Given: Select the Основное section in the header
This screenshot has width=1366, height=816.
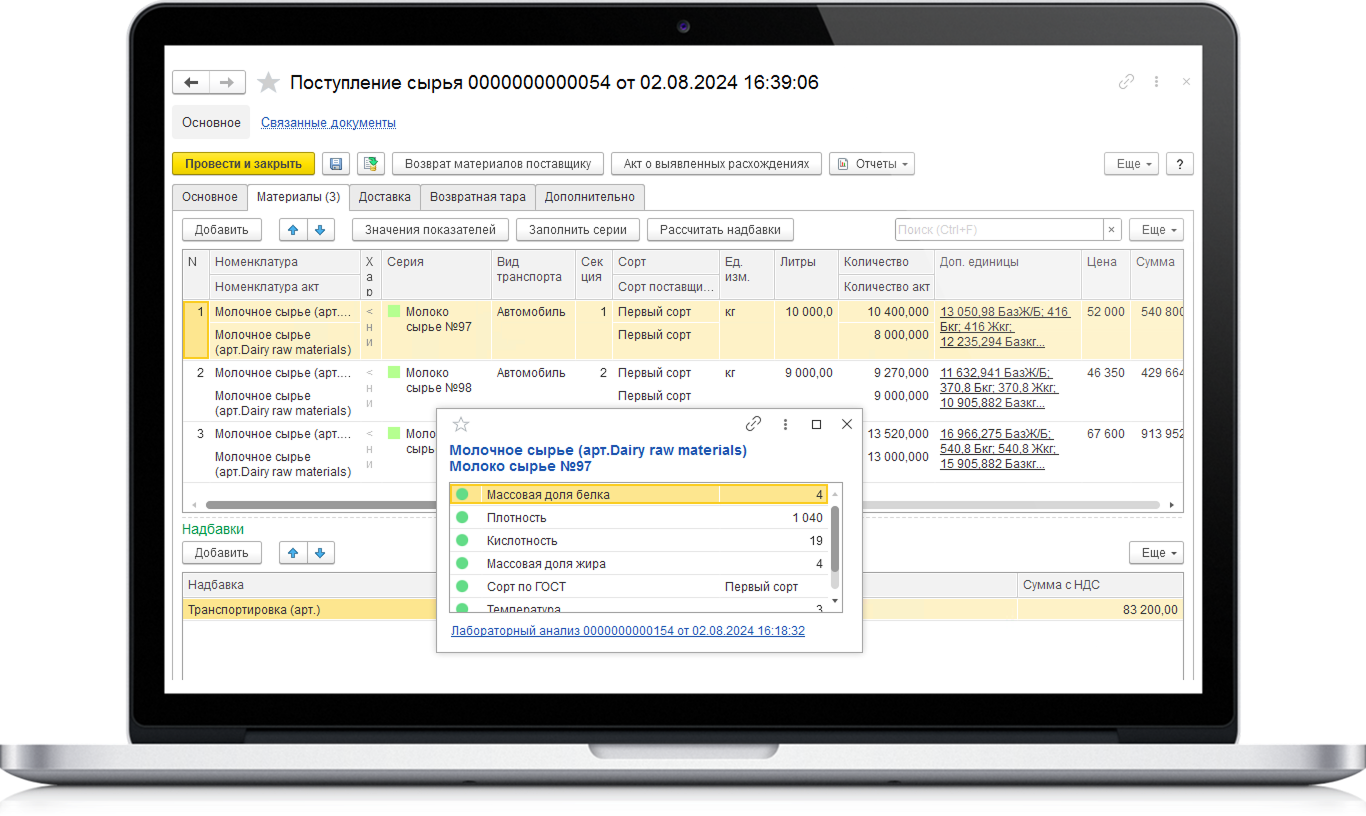Looking at the screenshot, I should (x=211, y=123).
